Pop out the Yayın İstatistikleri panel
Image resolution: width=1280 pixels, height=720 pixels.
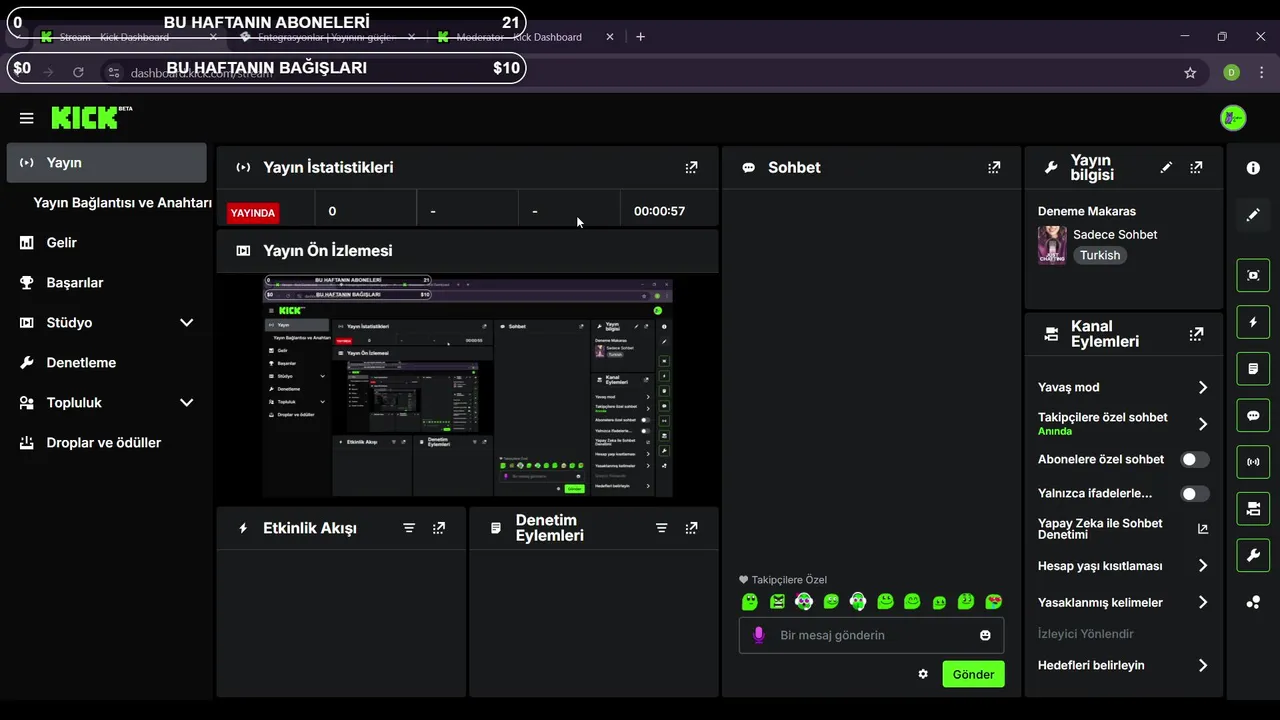pyautogui.click(x=691, y=168)
